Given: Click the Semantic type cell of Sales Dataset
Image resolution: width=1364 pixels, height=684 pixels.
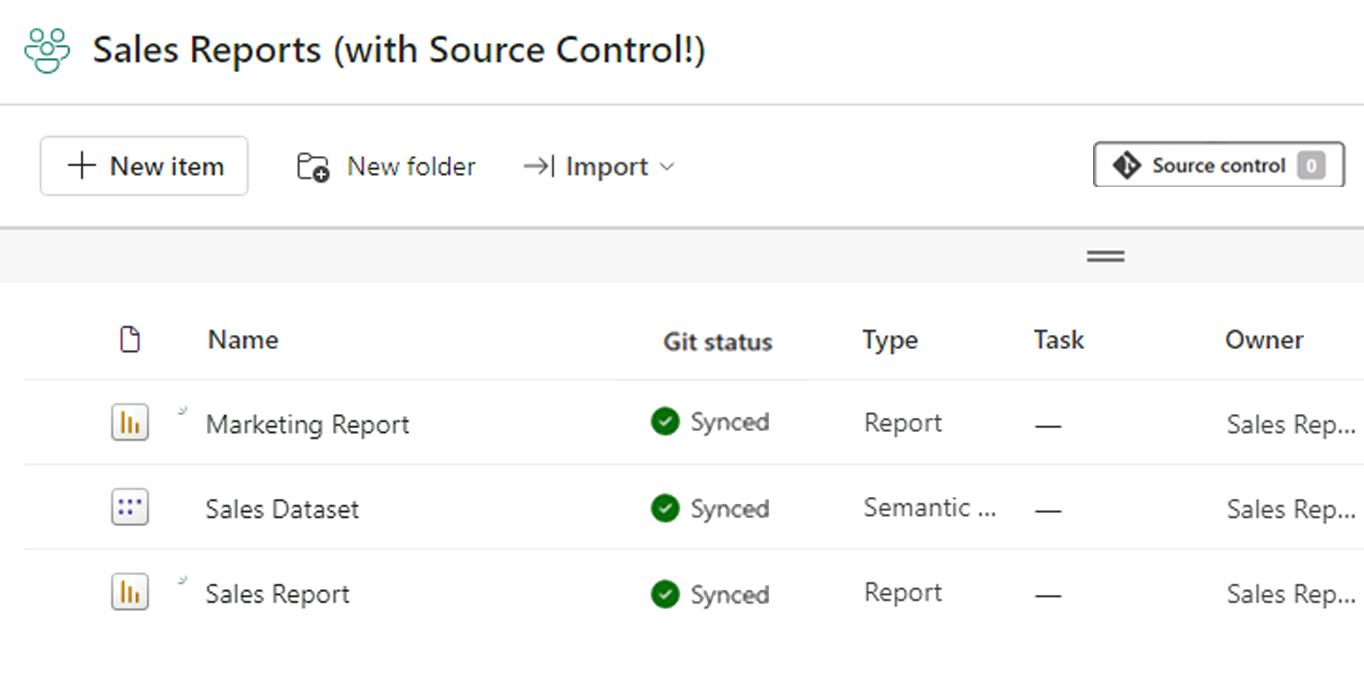Looking at the screenshot, I should [930, 508].
